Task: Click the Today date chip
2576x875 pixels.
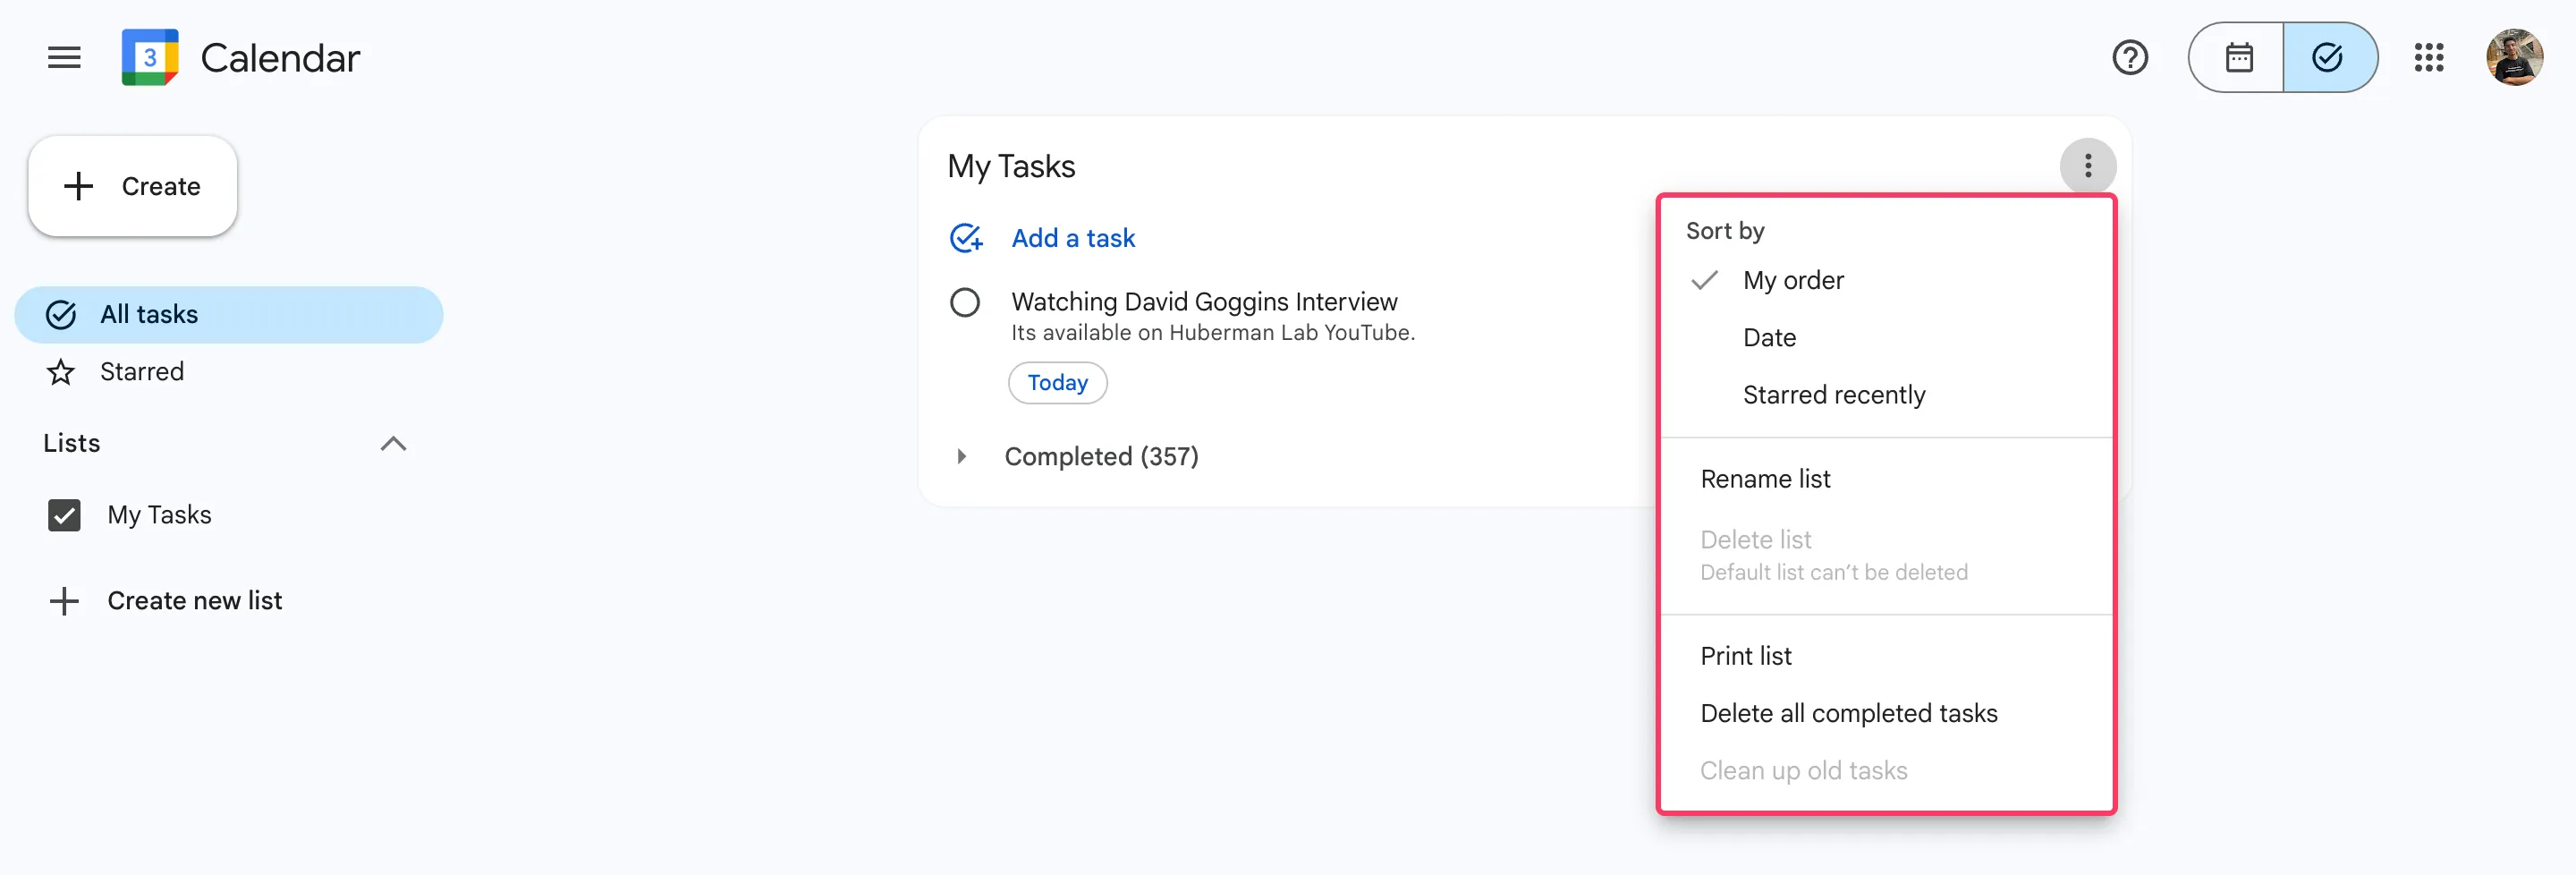Action: click(1057, 383)
